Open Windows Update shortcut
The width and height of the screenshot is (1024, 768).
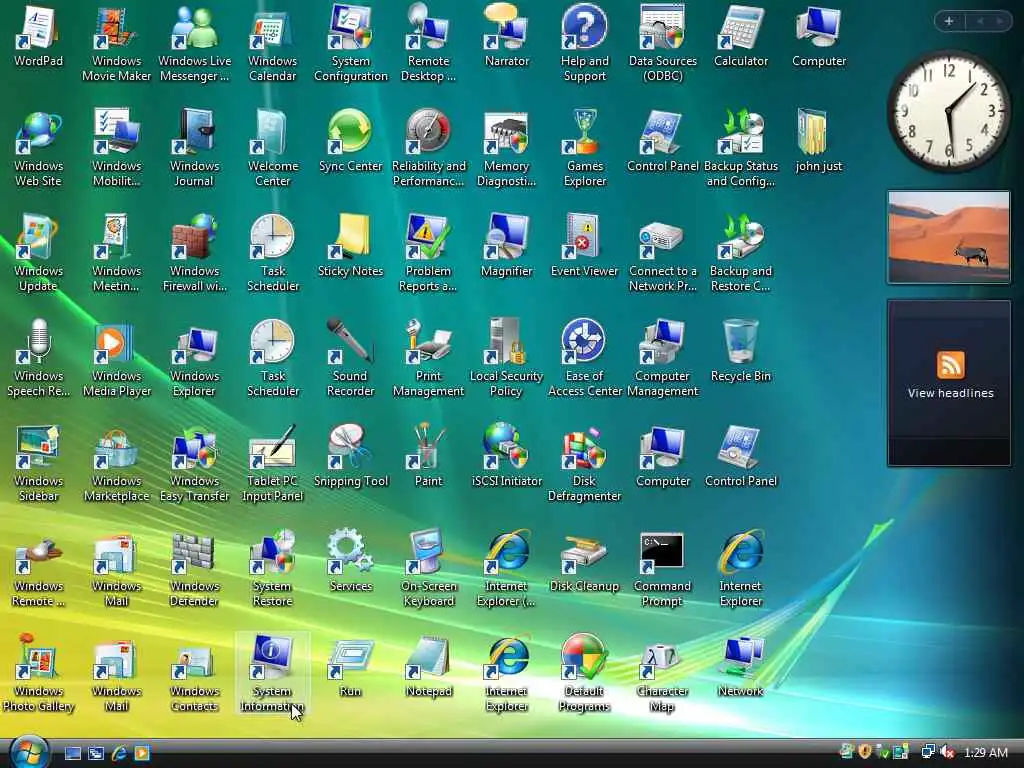coord(38,253)
